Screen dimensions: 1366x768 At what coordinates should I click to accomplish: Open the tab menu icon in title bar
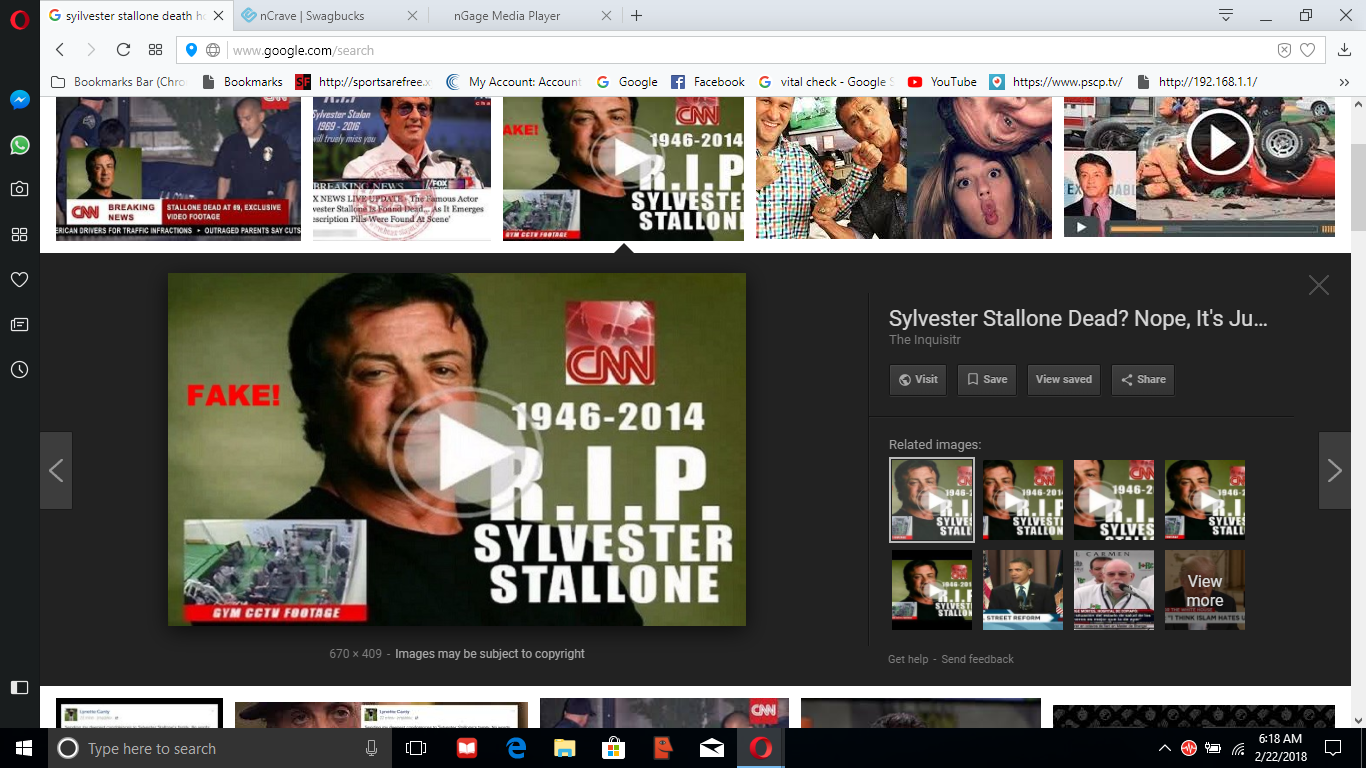pos(1226,15)
